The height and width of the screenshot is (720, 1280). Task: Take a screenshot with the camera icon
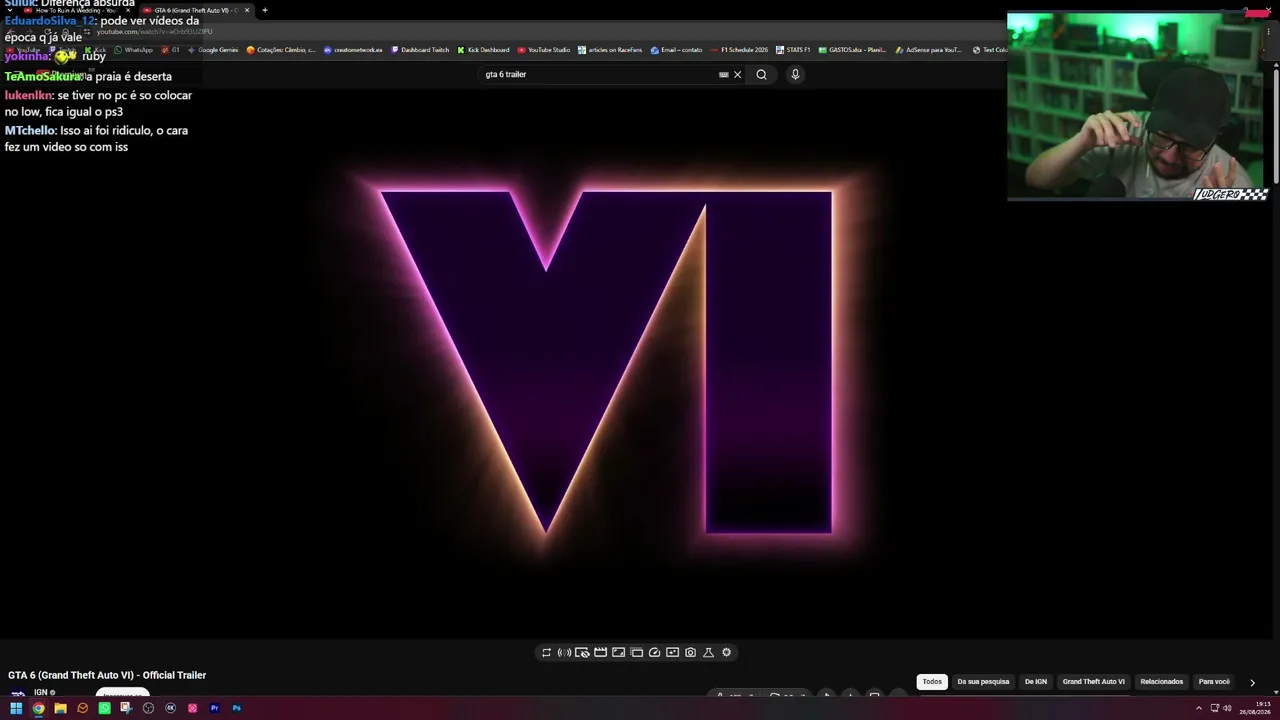pos(690,653)
